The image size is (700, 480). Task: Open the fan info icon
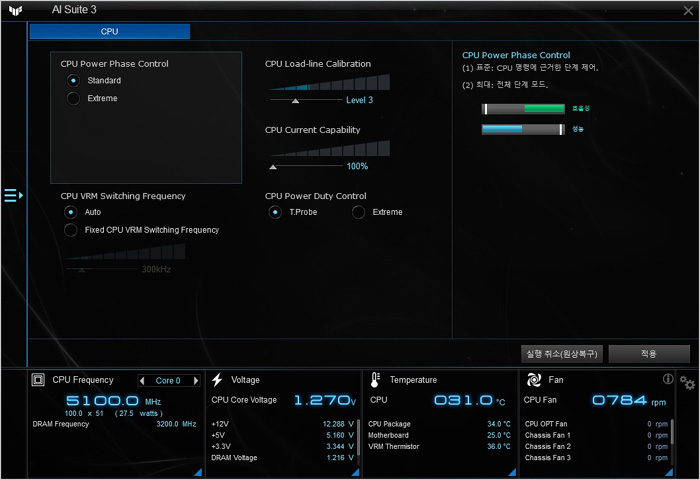click(668, 379)
